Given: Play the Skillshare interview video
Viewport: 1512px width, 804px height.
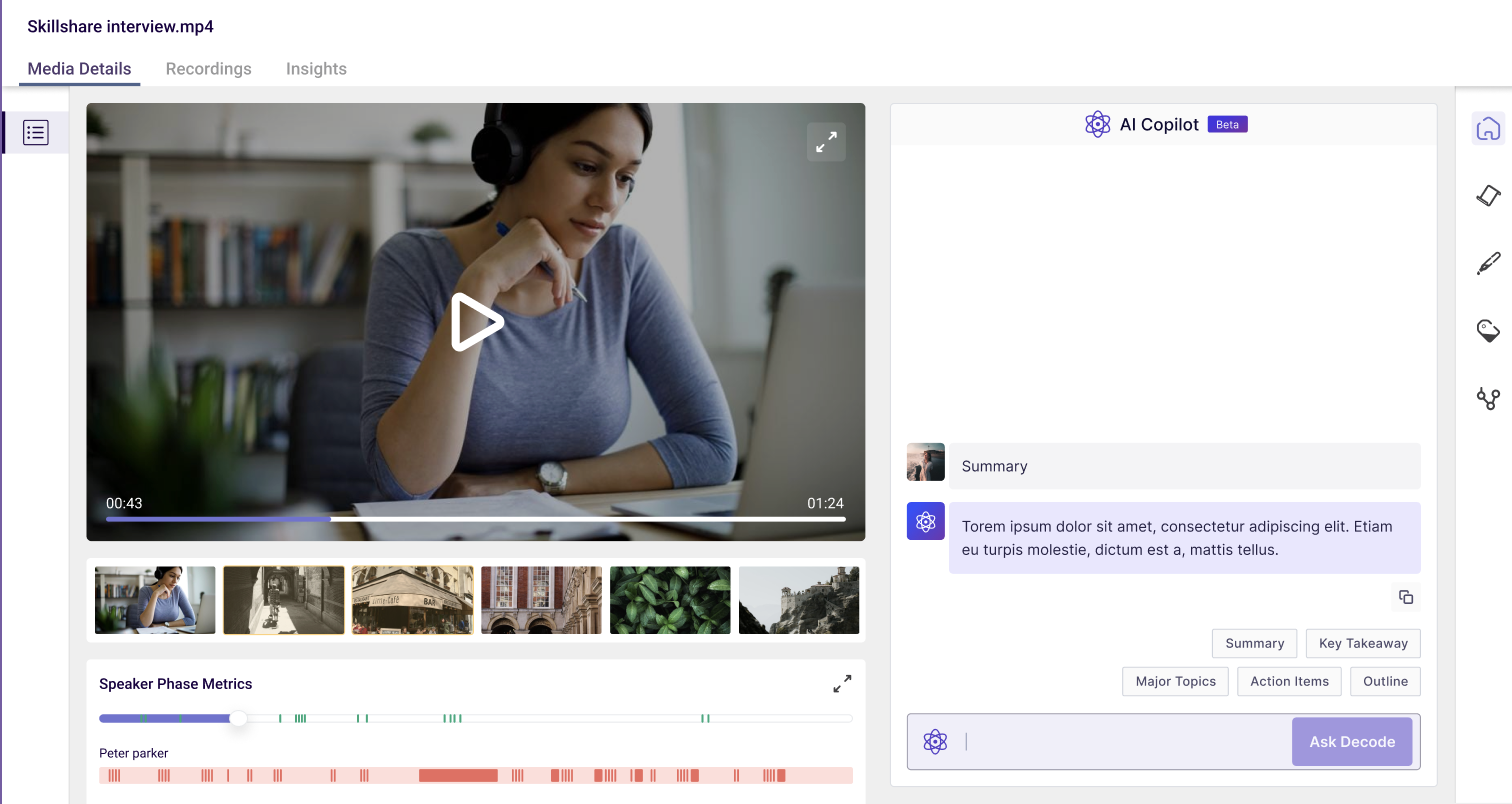Looking at the screenshot, I should [x=476, y=322].
